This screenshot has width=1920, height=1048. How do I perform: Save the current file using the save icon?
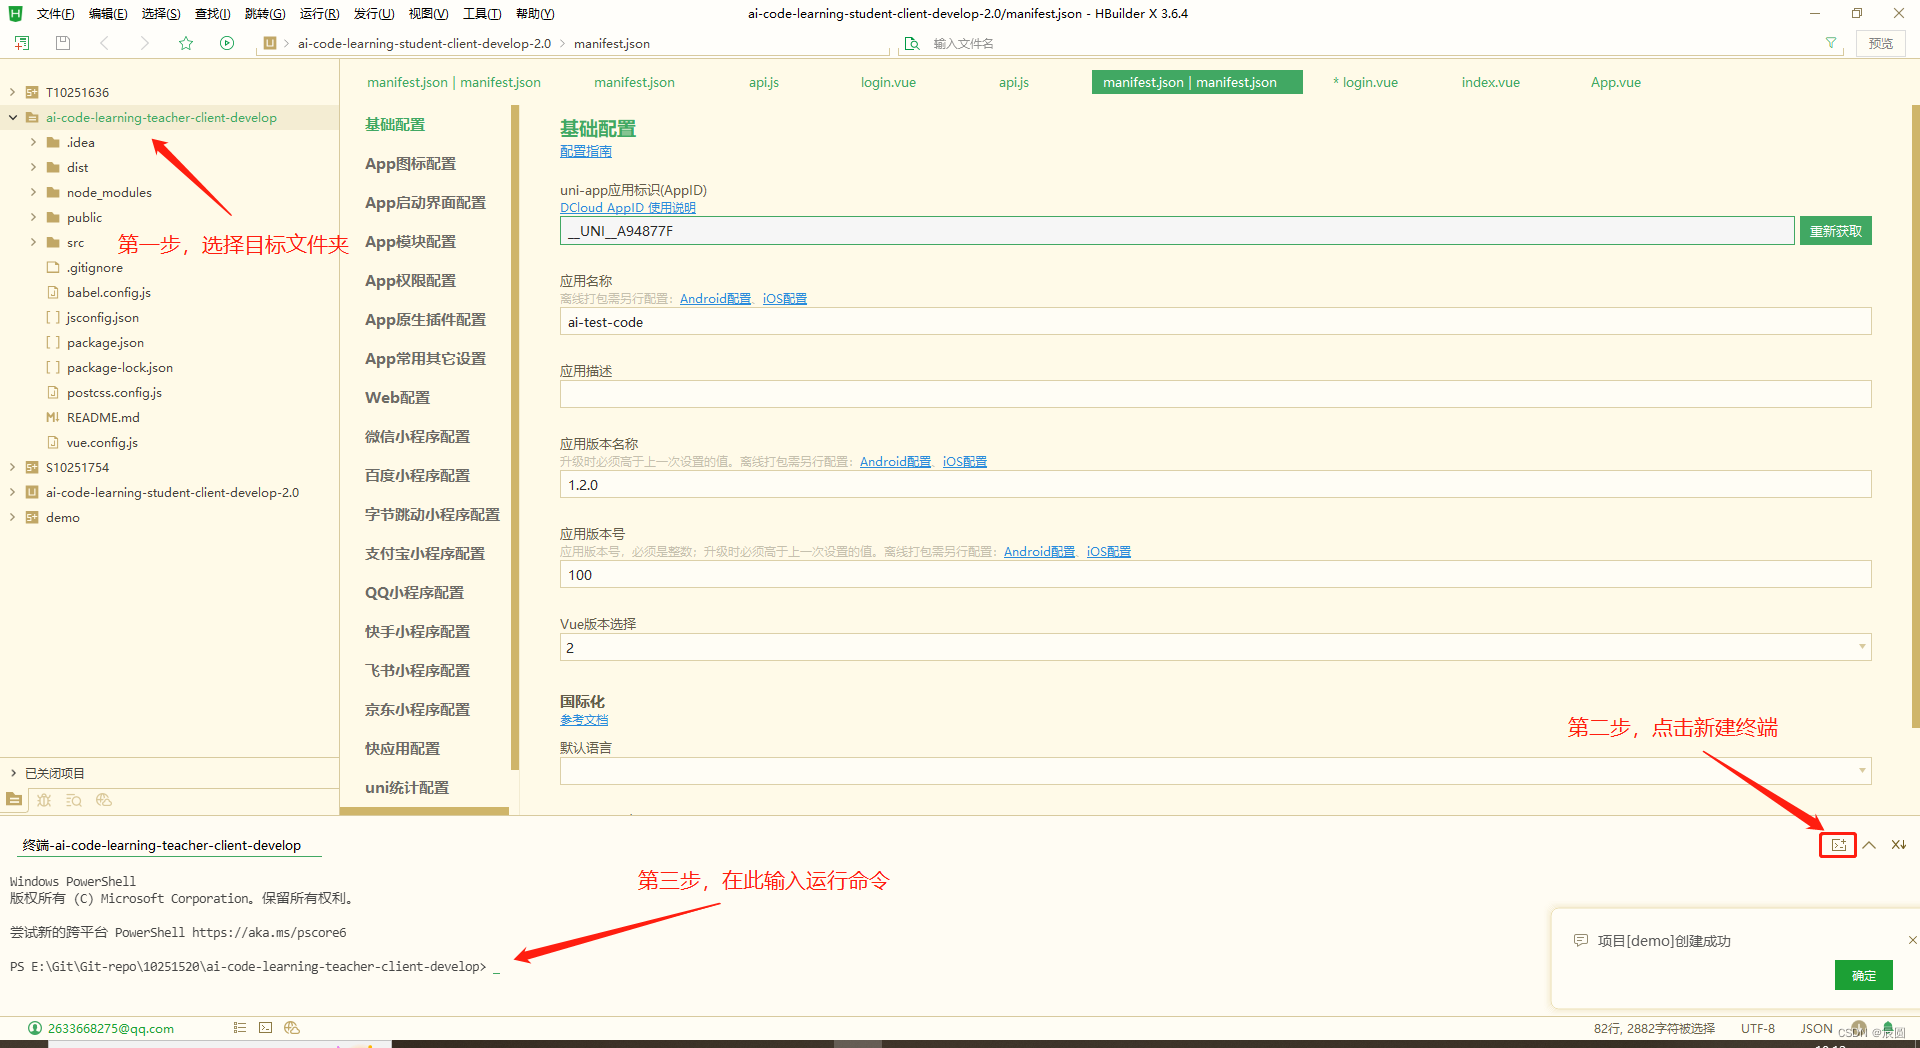tap(62, 43)
